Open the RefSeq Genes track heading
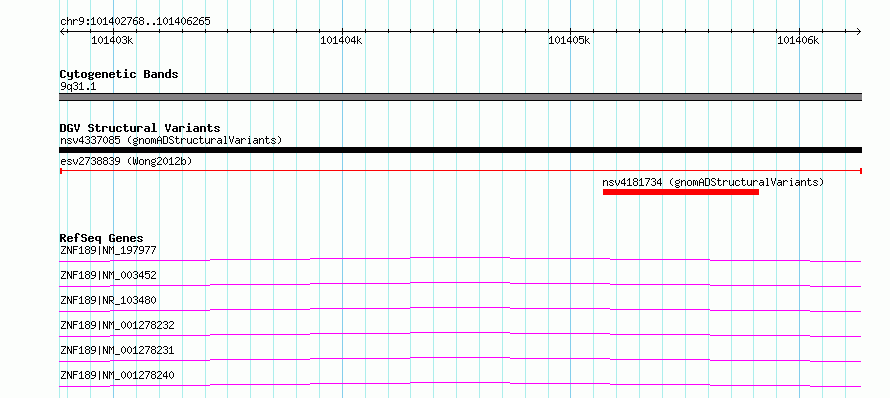Screen dimensions: 890x398 click(102, 238)
